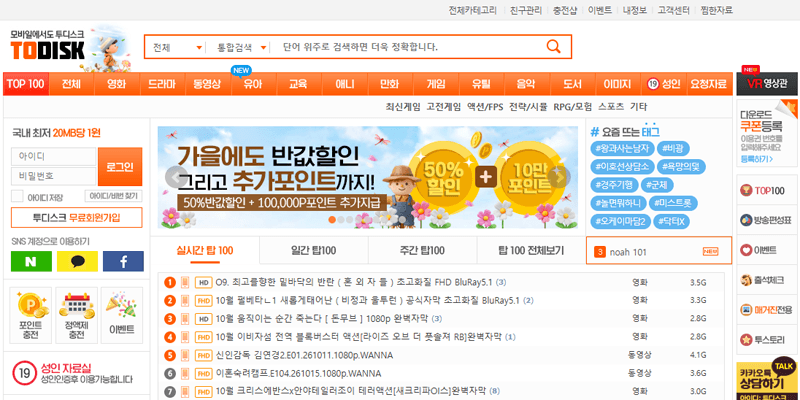Open 투스토리 in the right sidebar
800x400 pixels.
(x=767, y=339)
